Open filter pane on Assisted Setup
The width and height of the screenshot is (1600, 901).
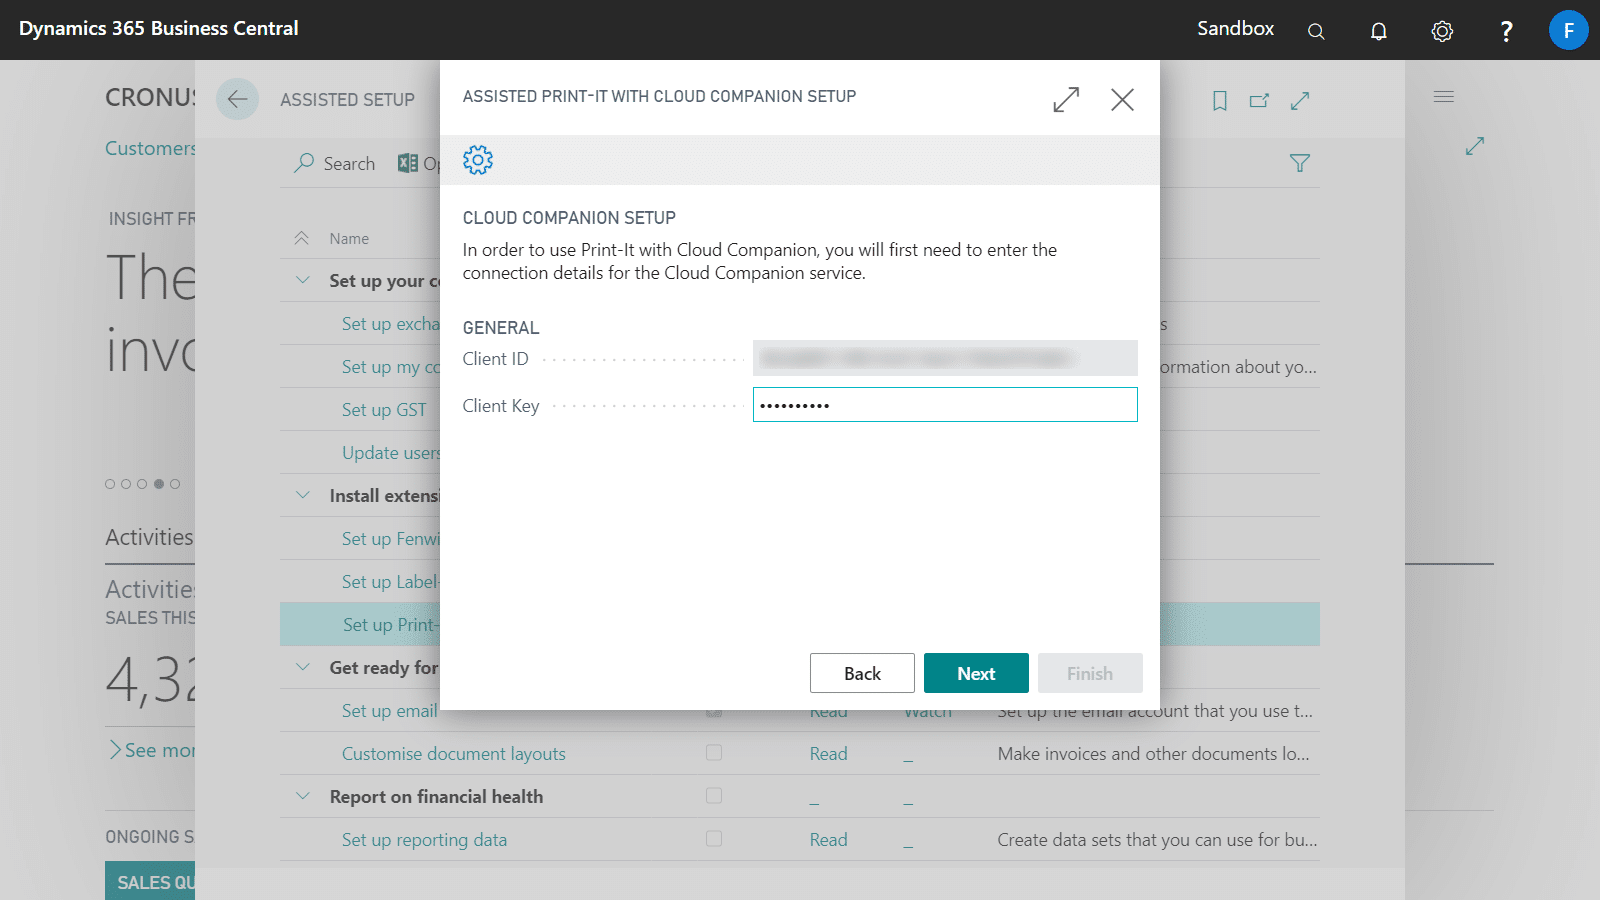[x=1299, y=163]
